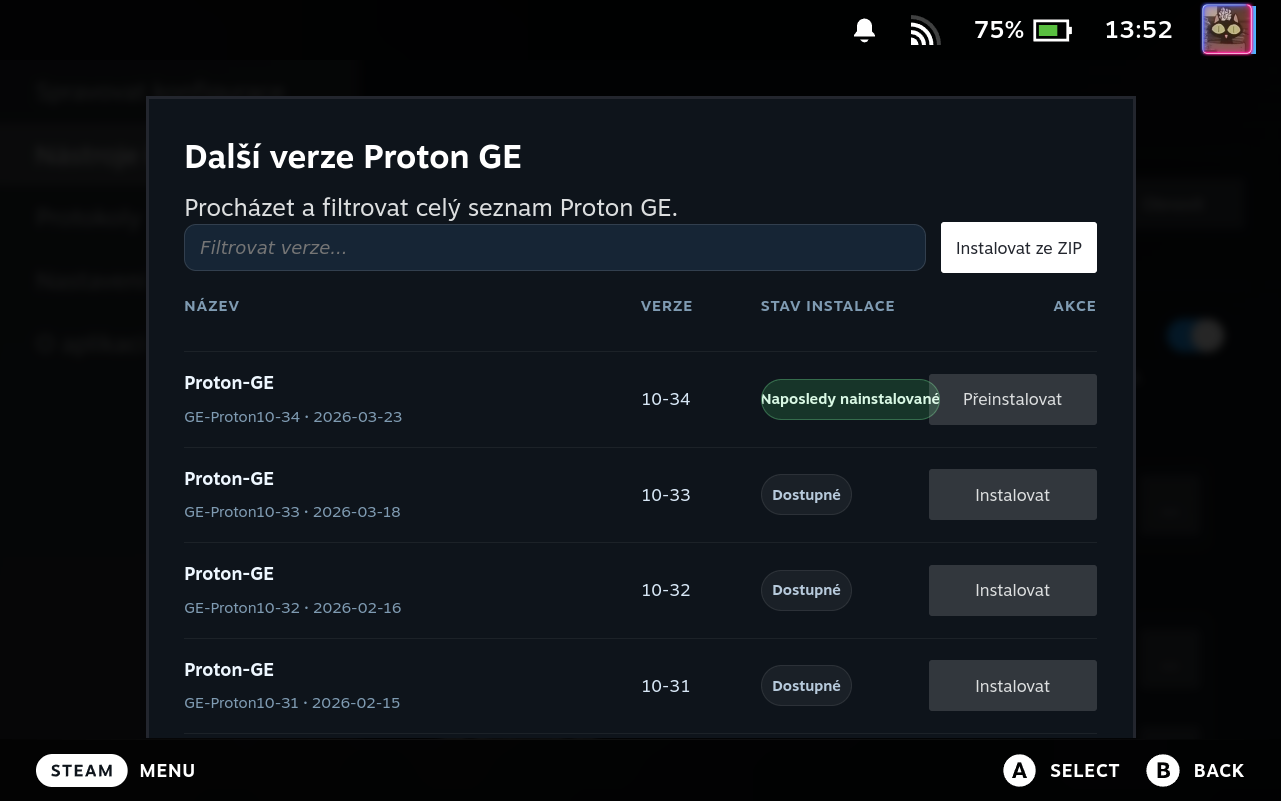Screen dimensions: 1281x801
Task: Click Proton-GE title in the 10-32 row
Action: [229, 574]
